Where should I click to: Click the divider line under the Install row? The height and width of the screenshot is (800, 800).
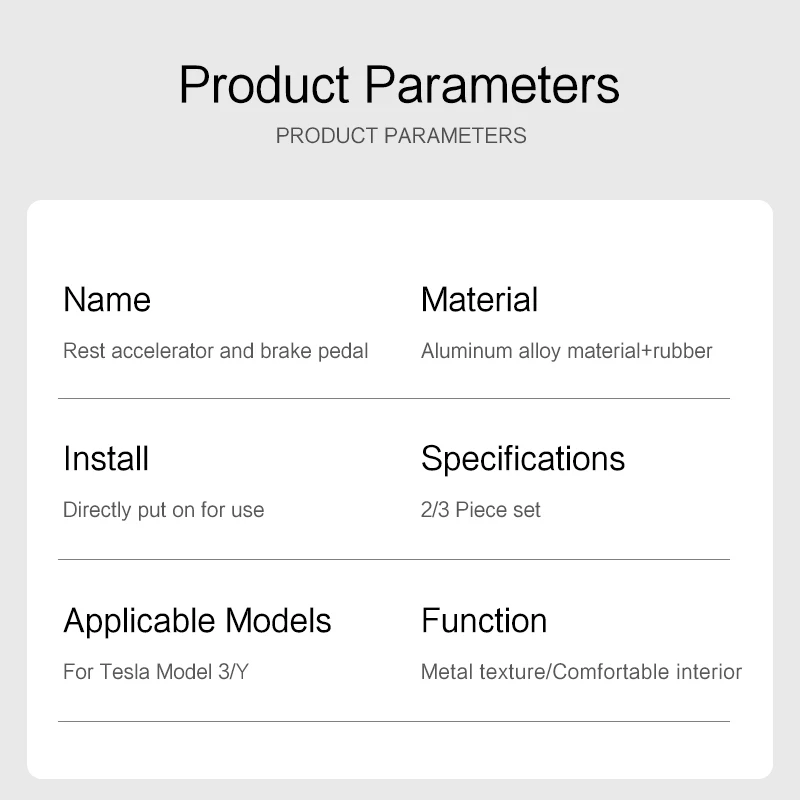(x=394, y=559)
